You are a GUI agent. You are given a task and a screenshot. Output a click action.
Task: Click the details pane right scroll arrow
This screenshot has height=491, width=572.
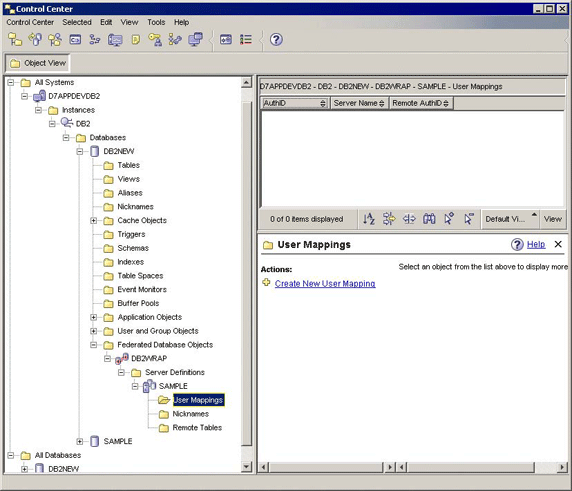pos(562,467)
